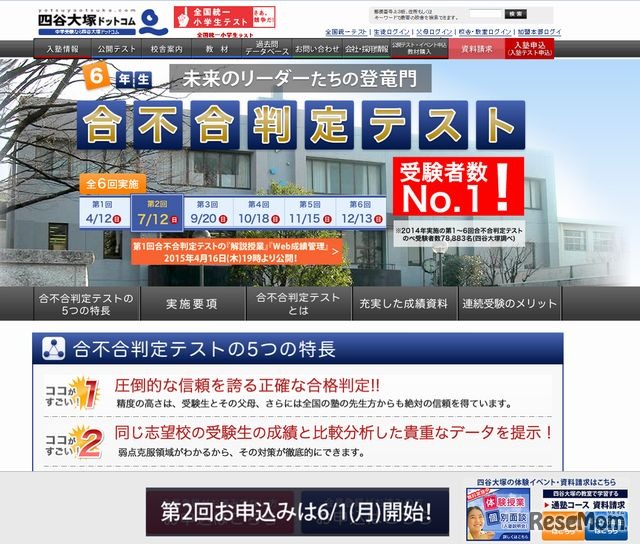This screenshot has width=640, height=544.
Task: Select the 第4回 10/18 test date
Action: pos(259,213)
